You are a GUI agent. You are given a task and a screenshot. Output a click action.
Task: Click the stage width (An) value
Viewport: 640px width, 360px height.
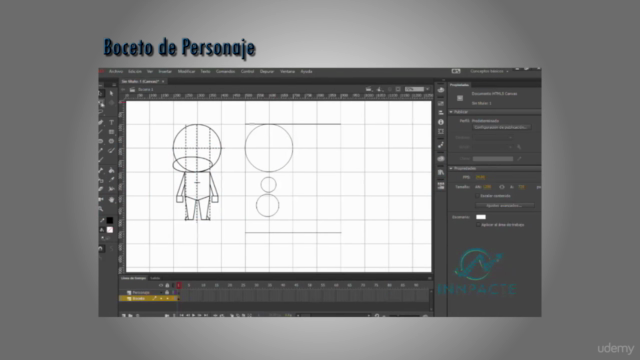tap(487, 187)
